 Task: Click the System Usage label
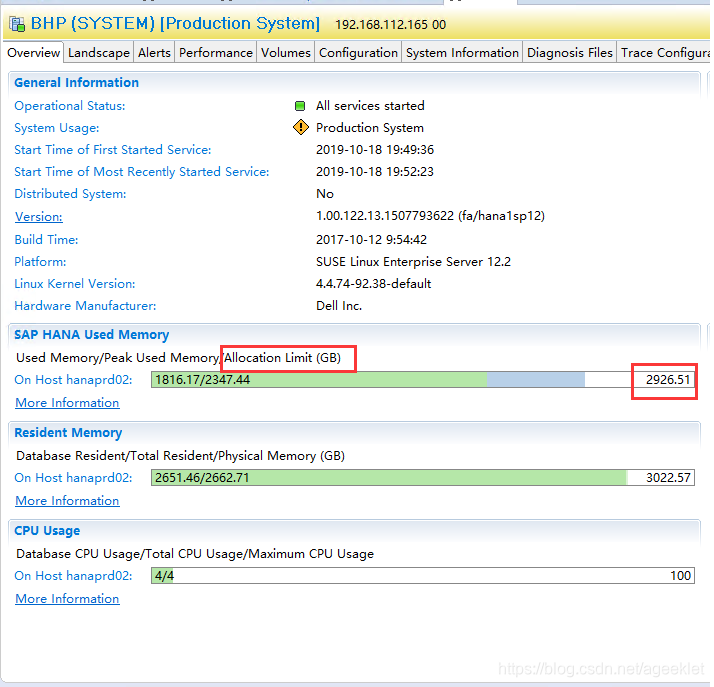click(56, 128)
